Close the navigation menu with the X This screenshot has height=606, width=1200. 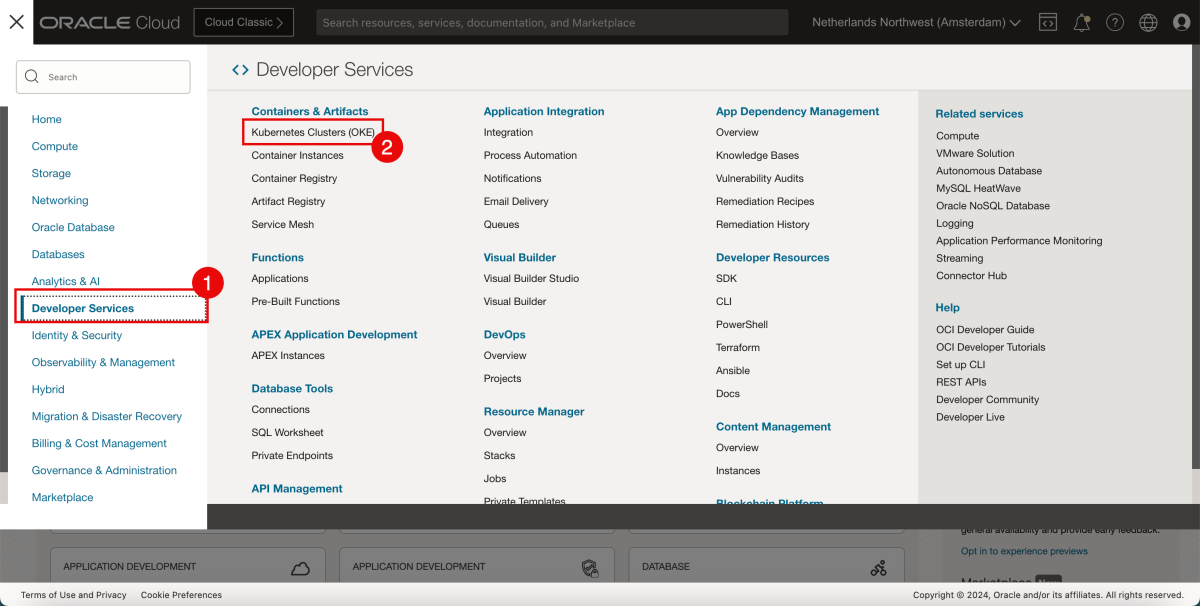click(16, 21)
